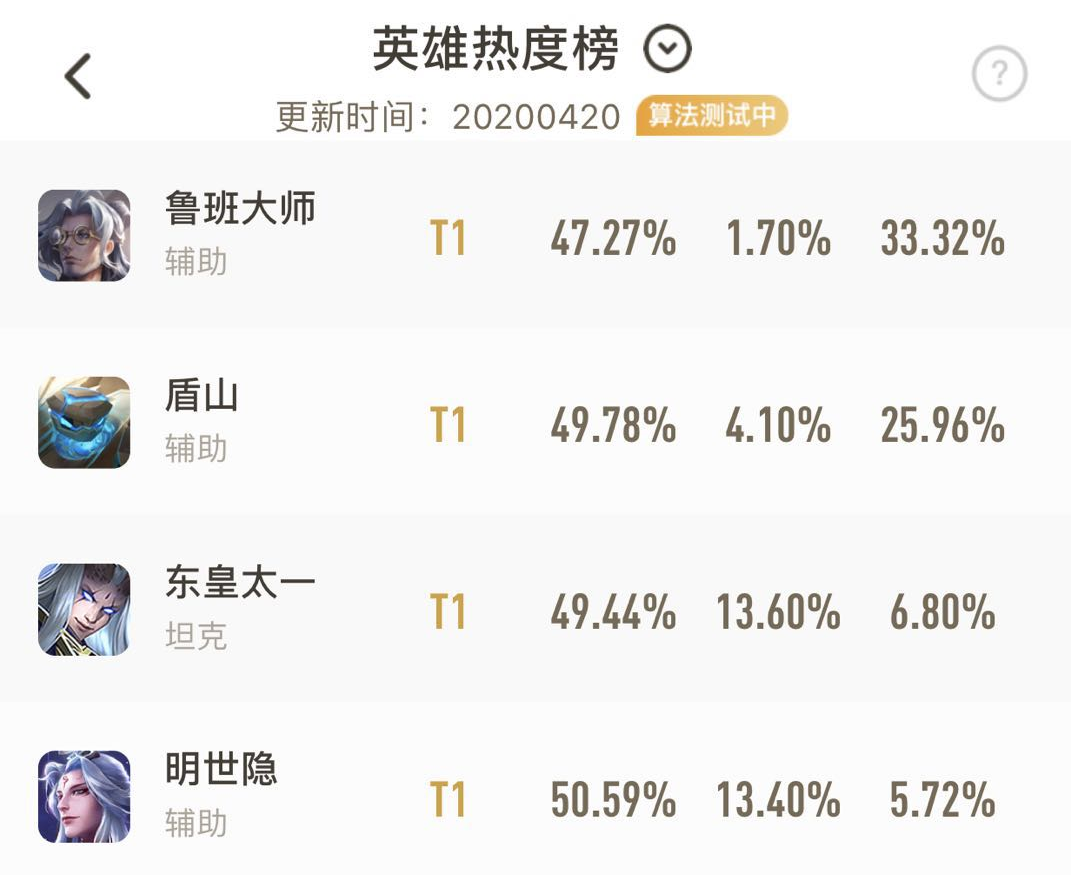Tap the 英雄热度榜 title text
This screenshot has width=1071, height=875.
coord(496,48)
